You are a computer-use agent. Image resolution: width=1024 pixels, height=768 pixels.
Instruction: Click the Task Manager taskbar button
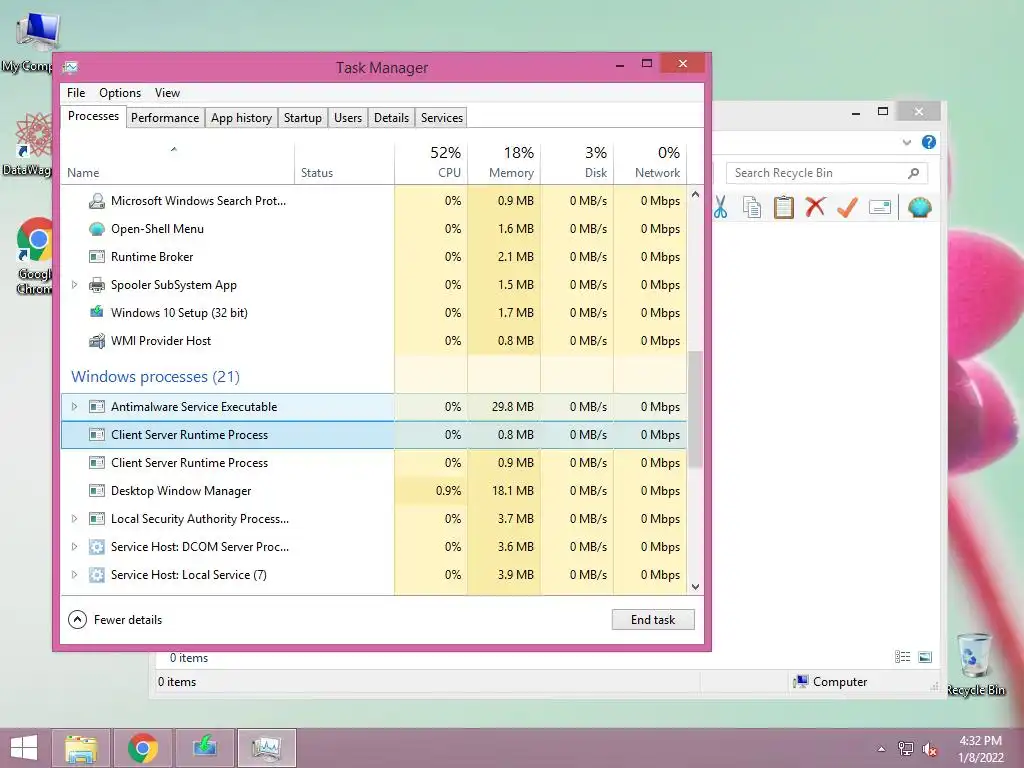click(266, 748)
